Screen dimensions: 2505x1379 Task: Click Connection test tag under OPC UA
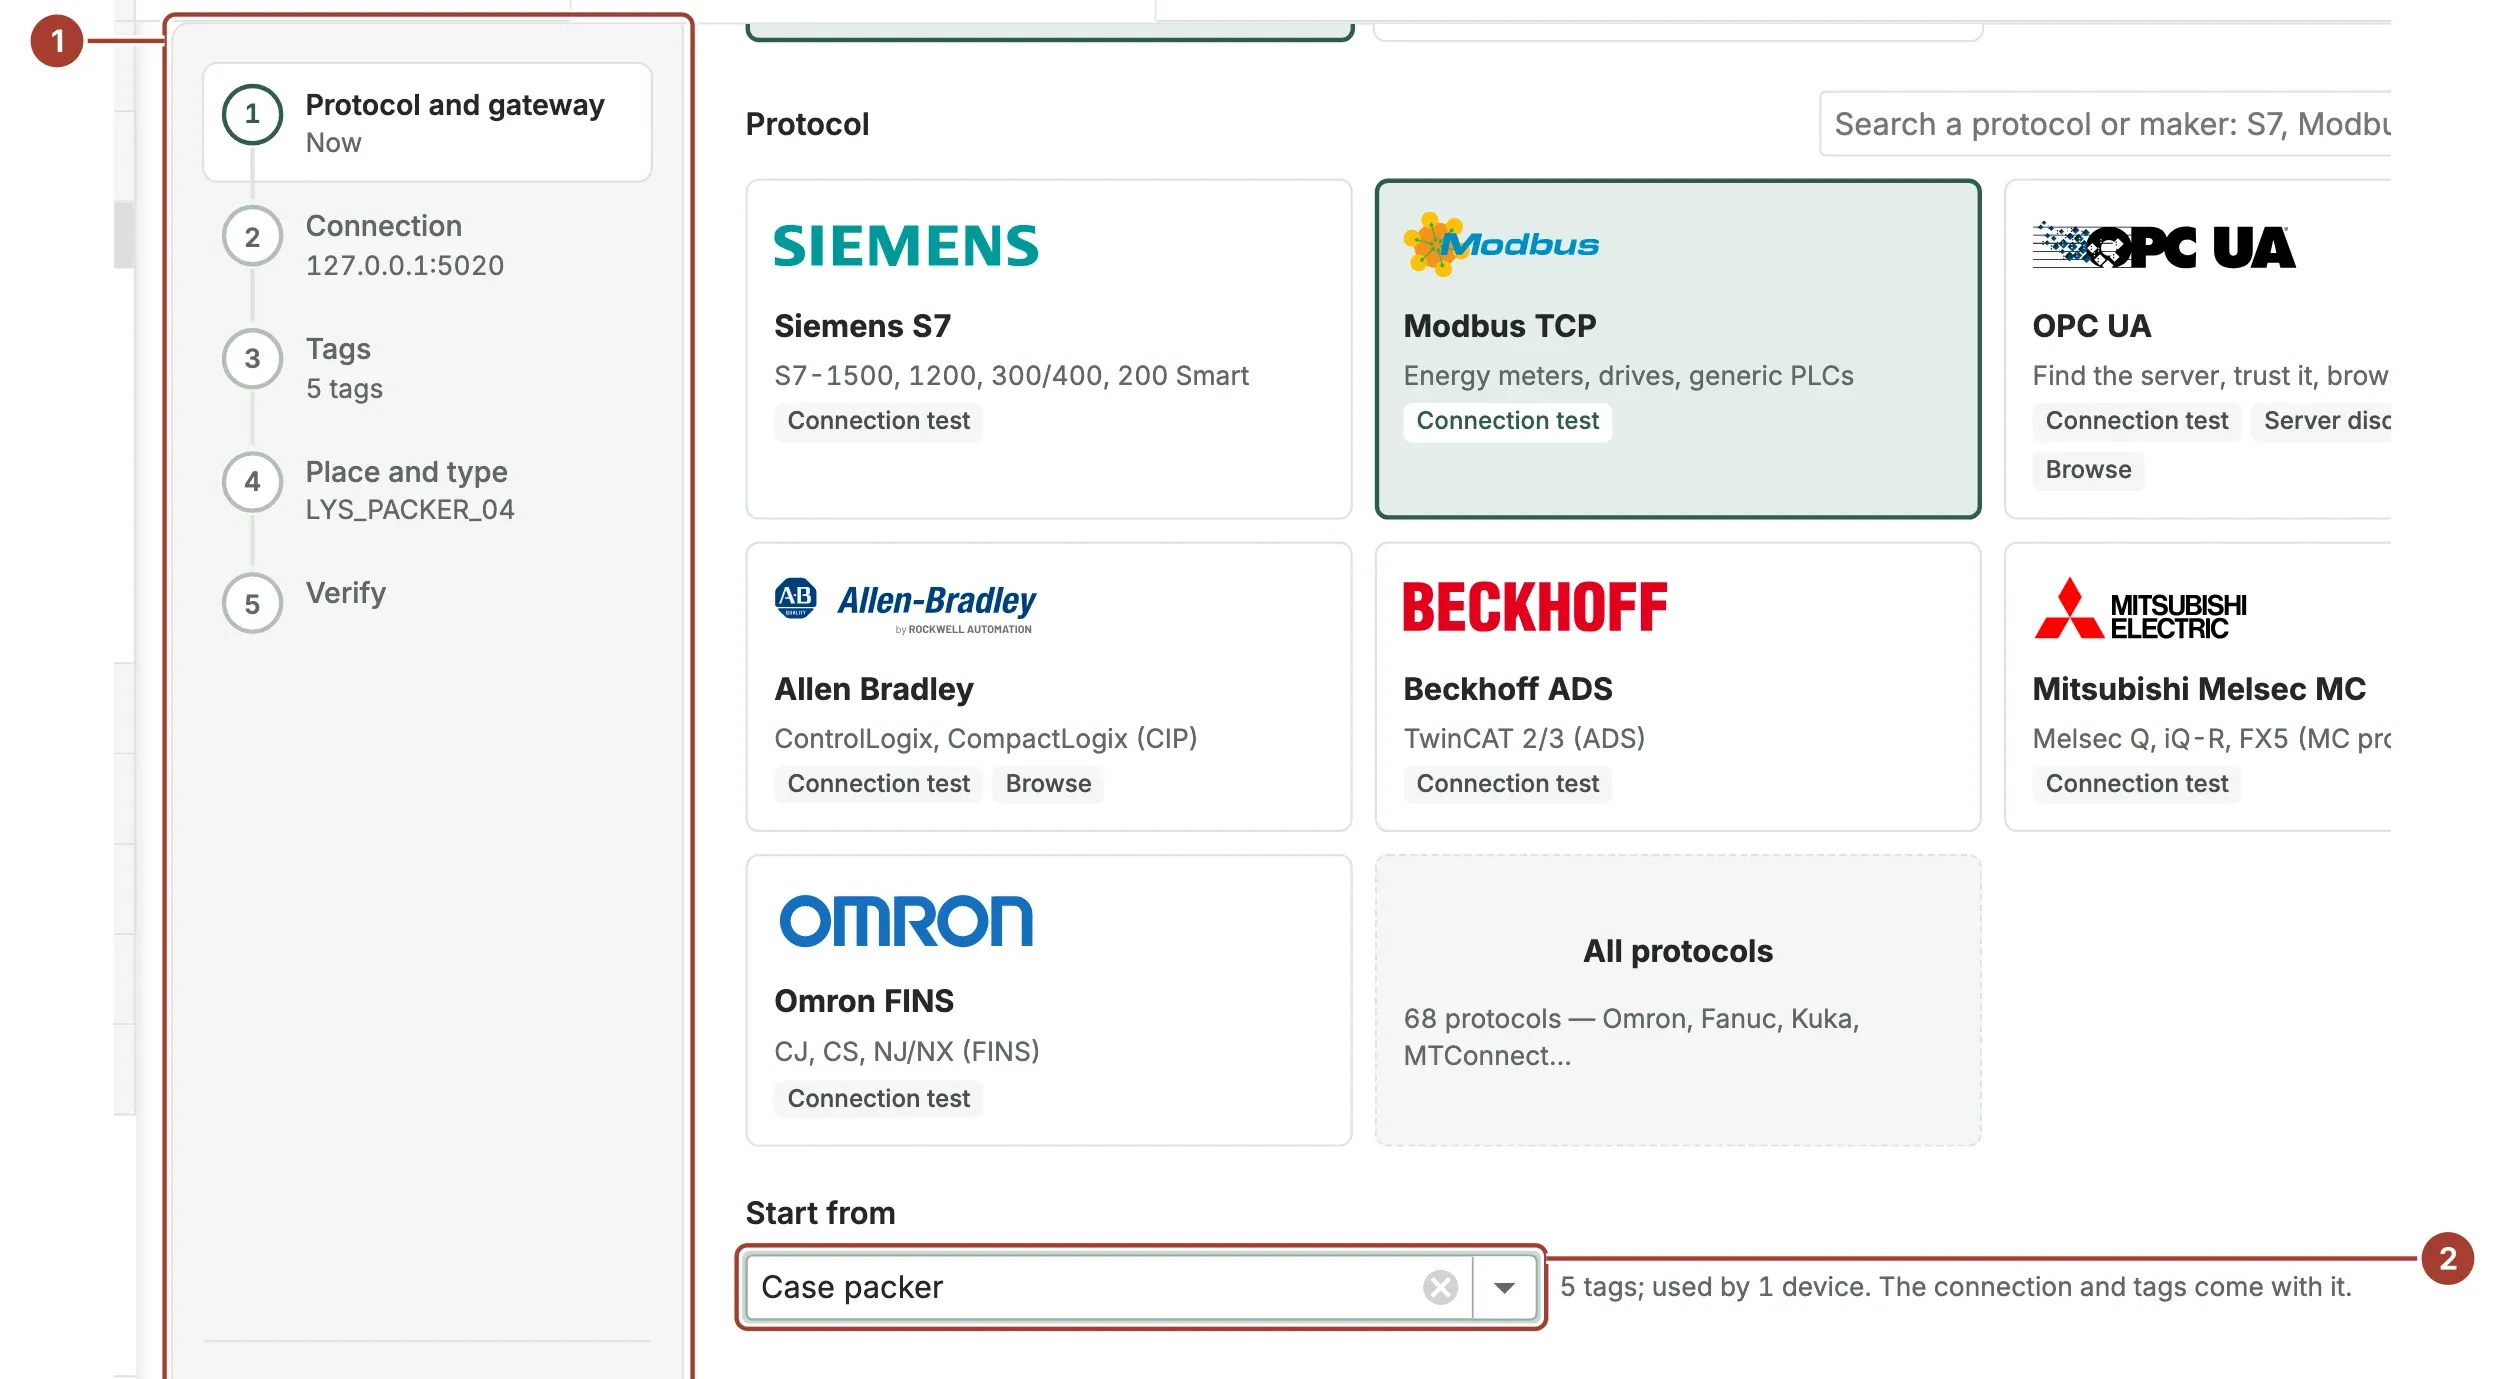(2137, 421)
